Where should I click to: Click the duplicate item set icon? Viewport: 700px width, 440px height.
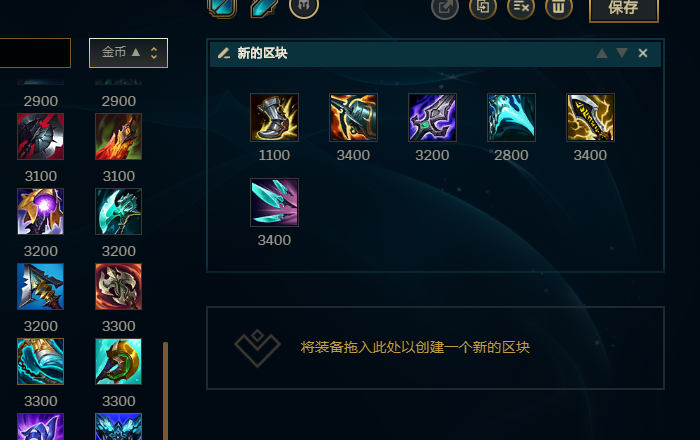[x=483, y=7]
